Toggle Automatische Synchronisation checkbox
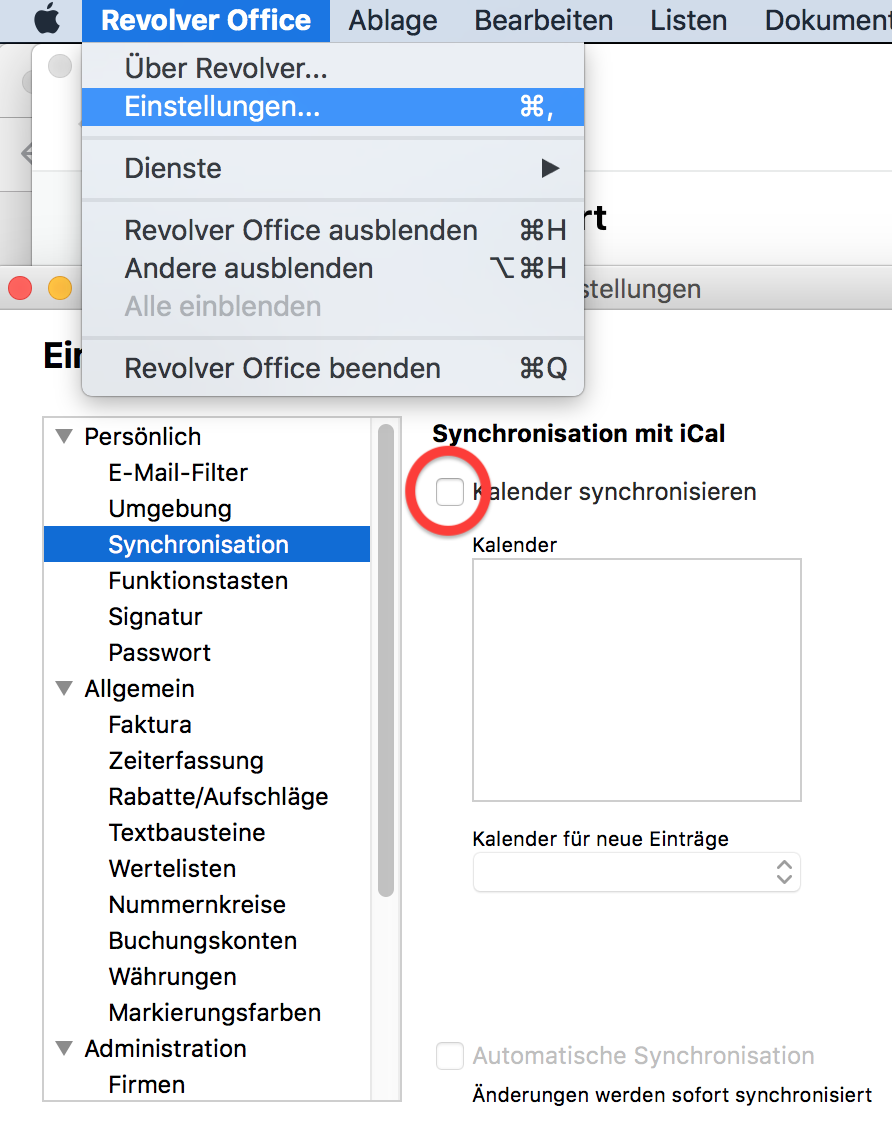Screen dimensions: 892x1124 click(x=450, y=1056)
